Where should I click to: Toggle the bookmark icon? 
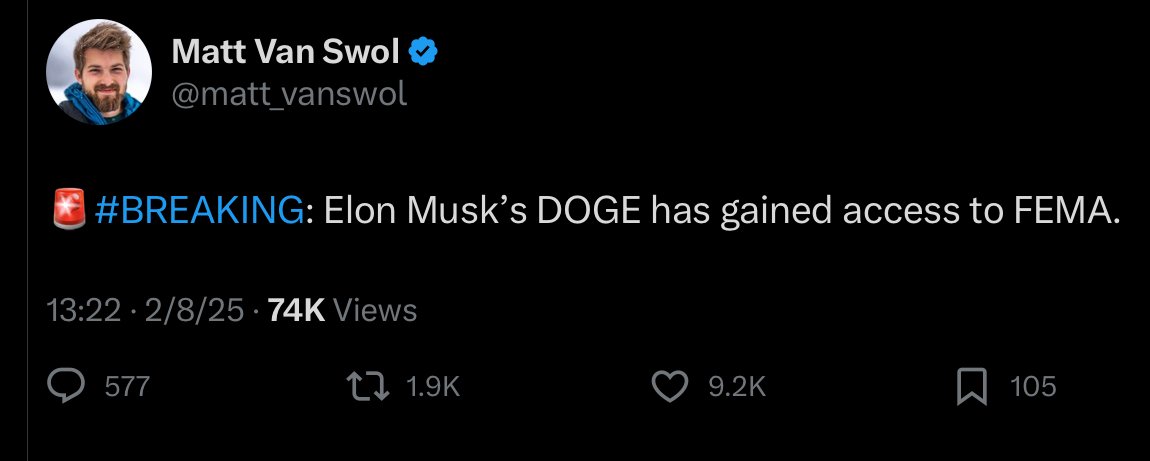click(973, 386)
